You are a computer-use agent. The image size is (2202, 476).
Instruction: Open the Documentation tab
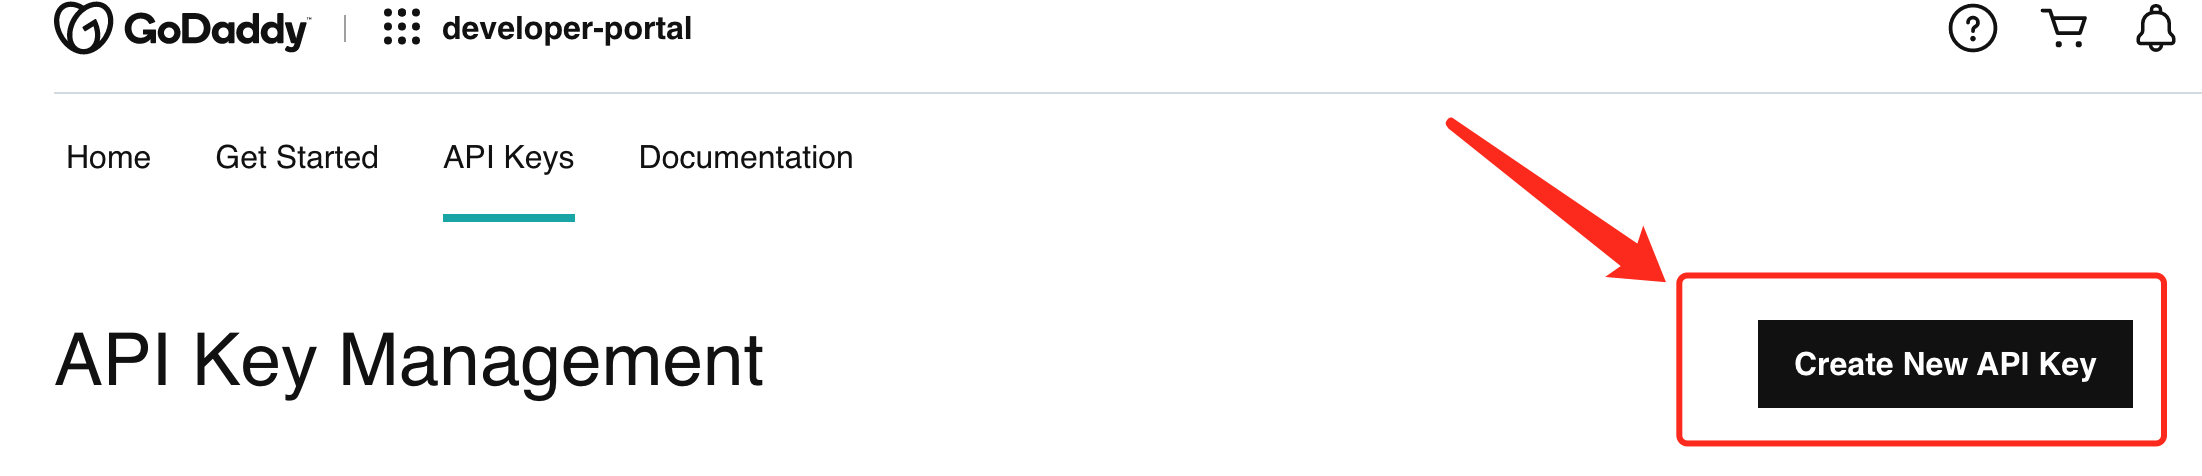coord(746,157)
